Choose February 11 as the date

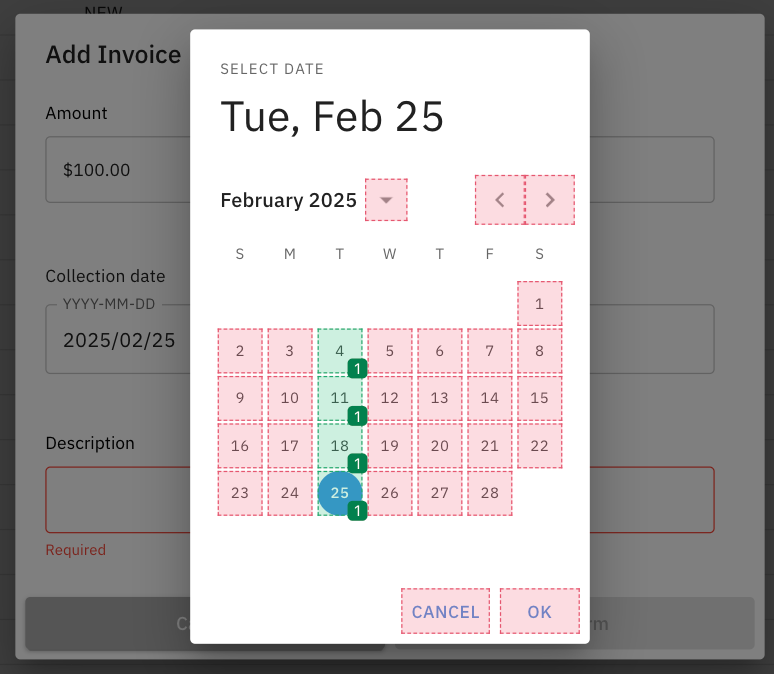point(340,398)
